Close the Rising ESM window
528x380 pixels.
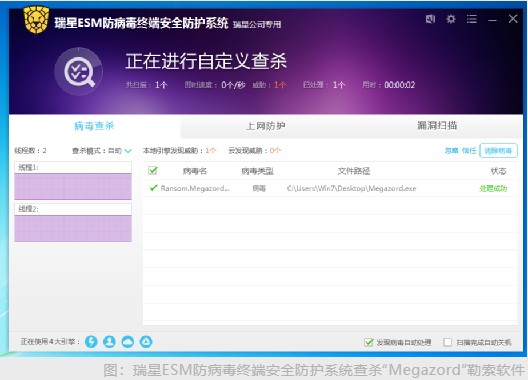[513, 19]
